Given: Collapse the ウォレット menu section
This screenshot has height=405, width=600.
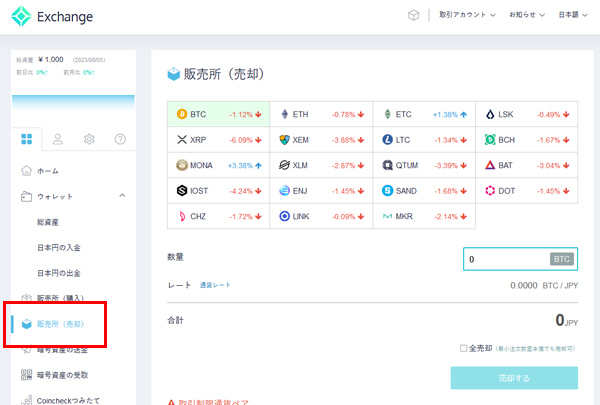Looking at the screenshot, I should tap(122, 196).
